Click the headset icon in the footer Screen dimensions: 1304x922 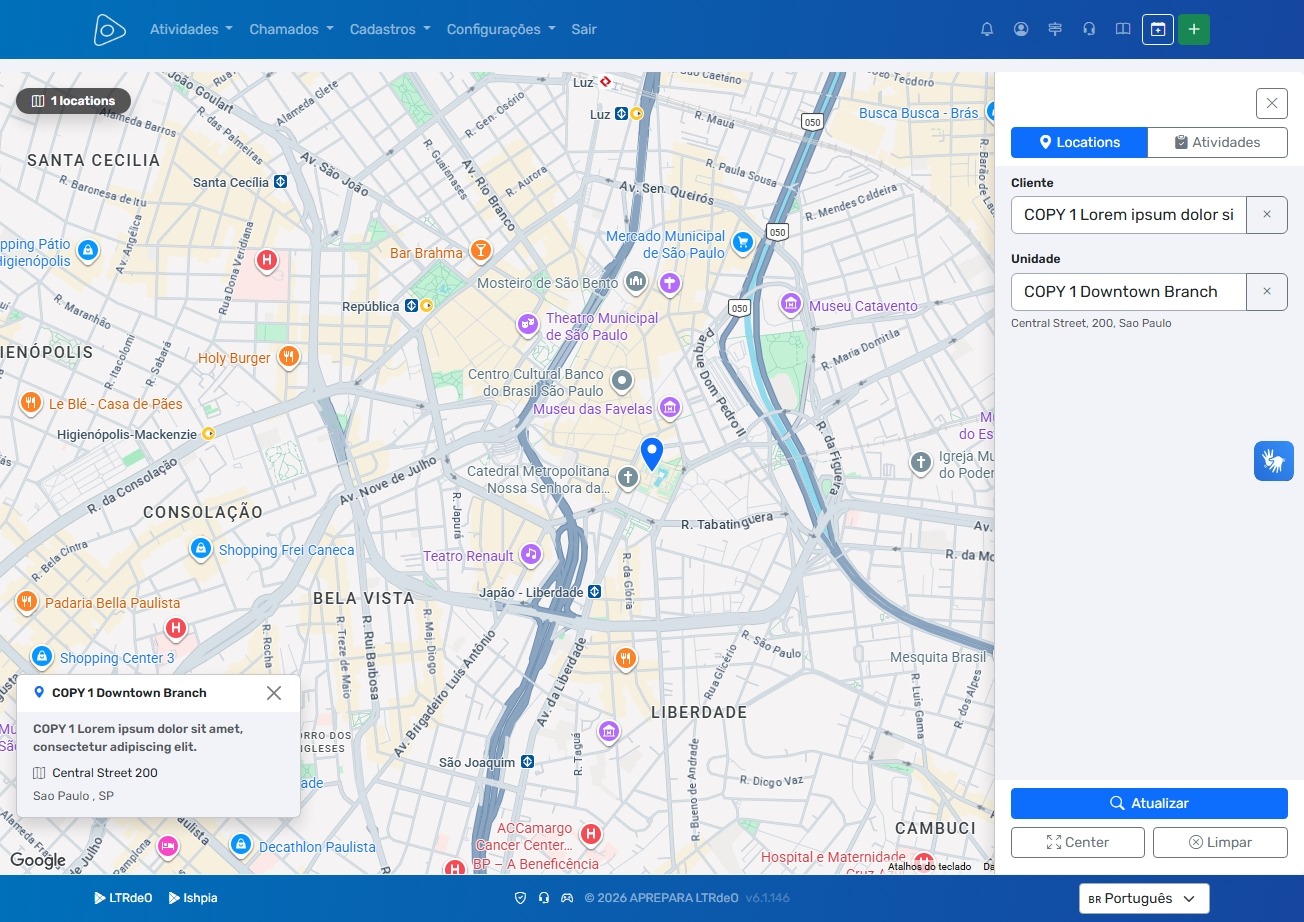tap(544, 898)
